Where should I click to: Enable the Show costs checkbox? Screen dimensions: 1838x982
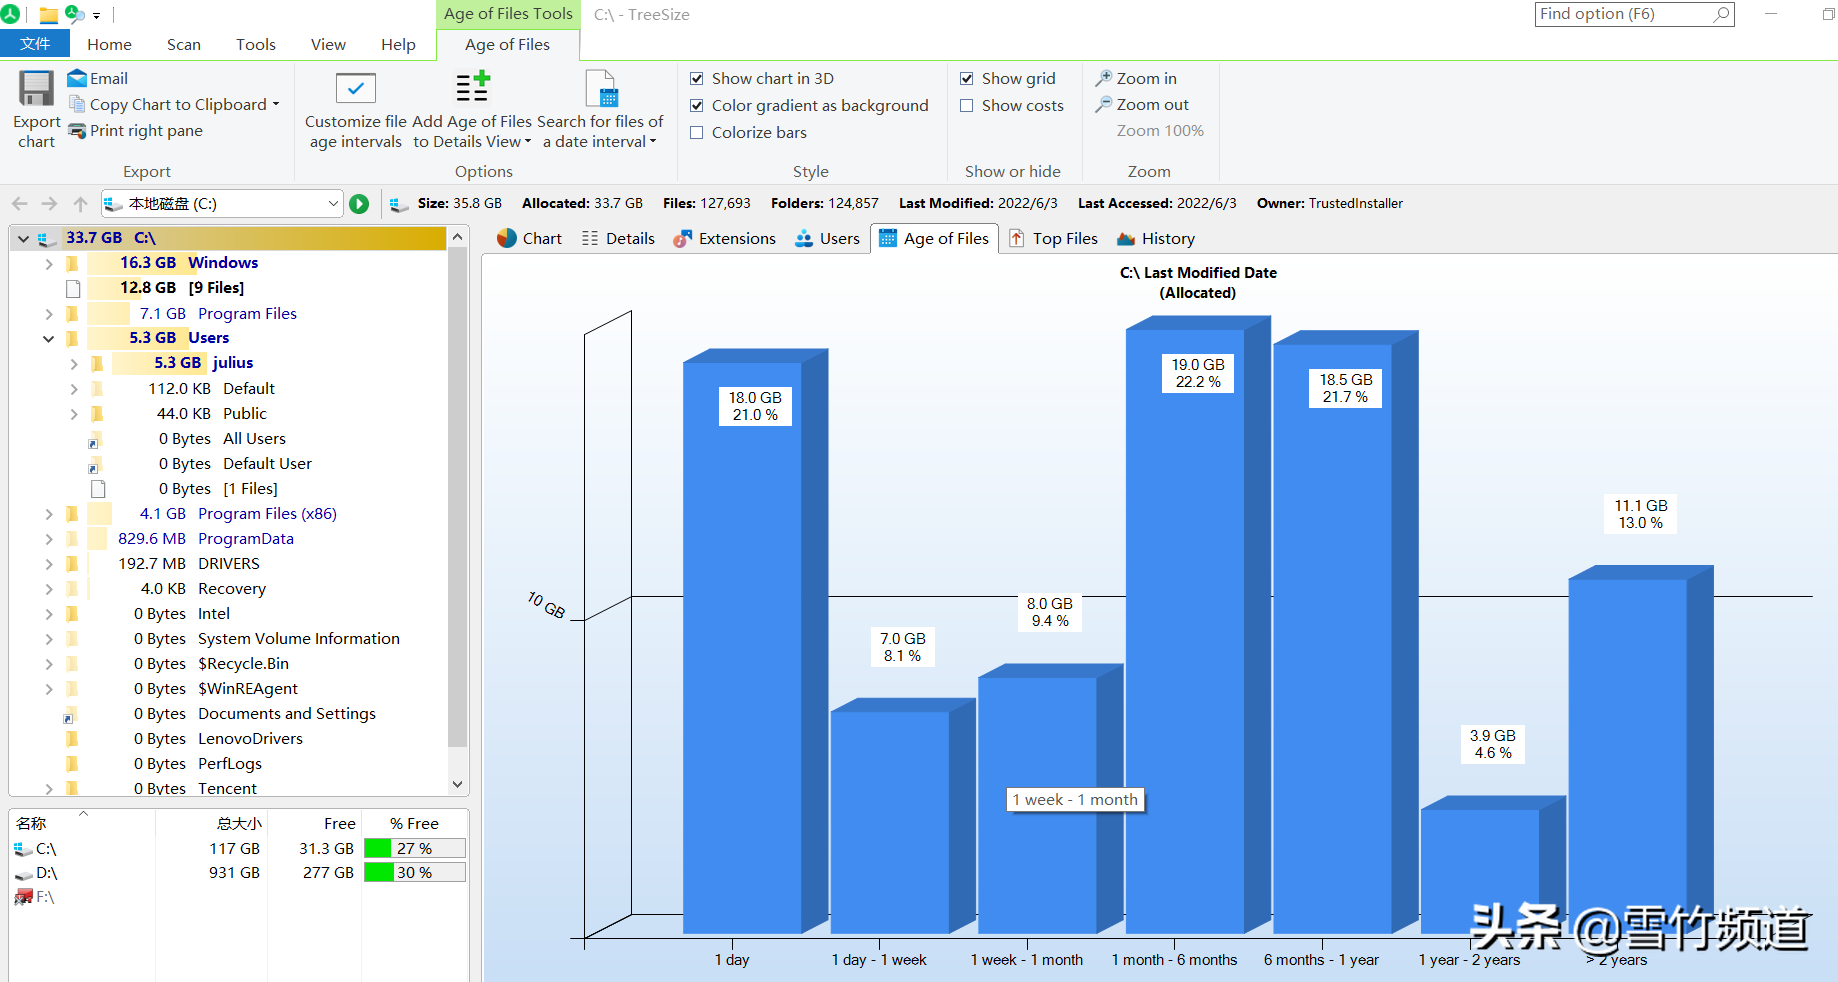click(967, 105)
